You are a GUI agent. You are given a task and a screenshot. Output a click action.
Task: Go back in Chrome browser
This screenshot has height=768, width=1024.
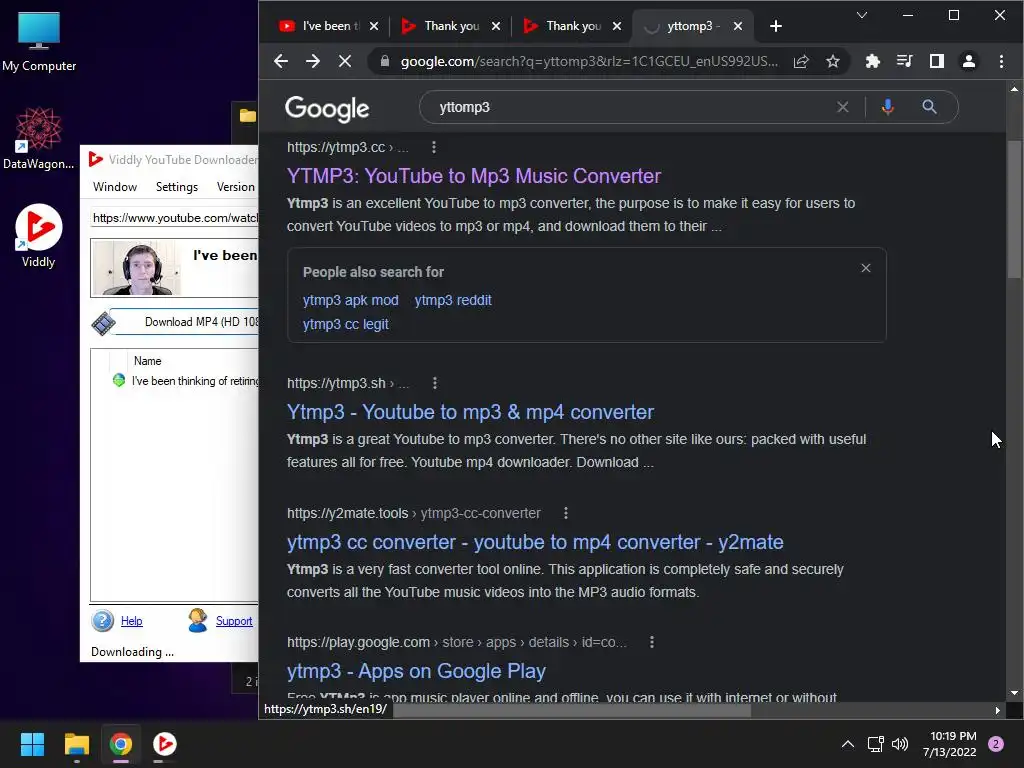281,61
